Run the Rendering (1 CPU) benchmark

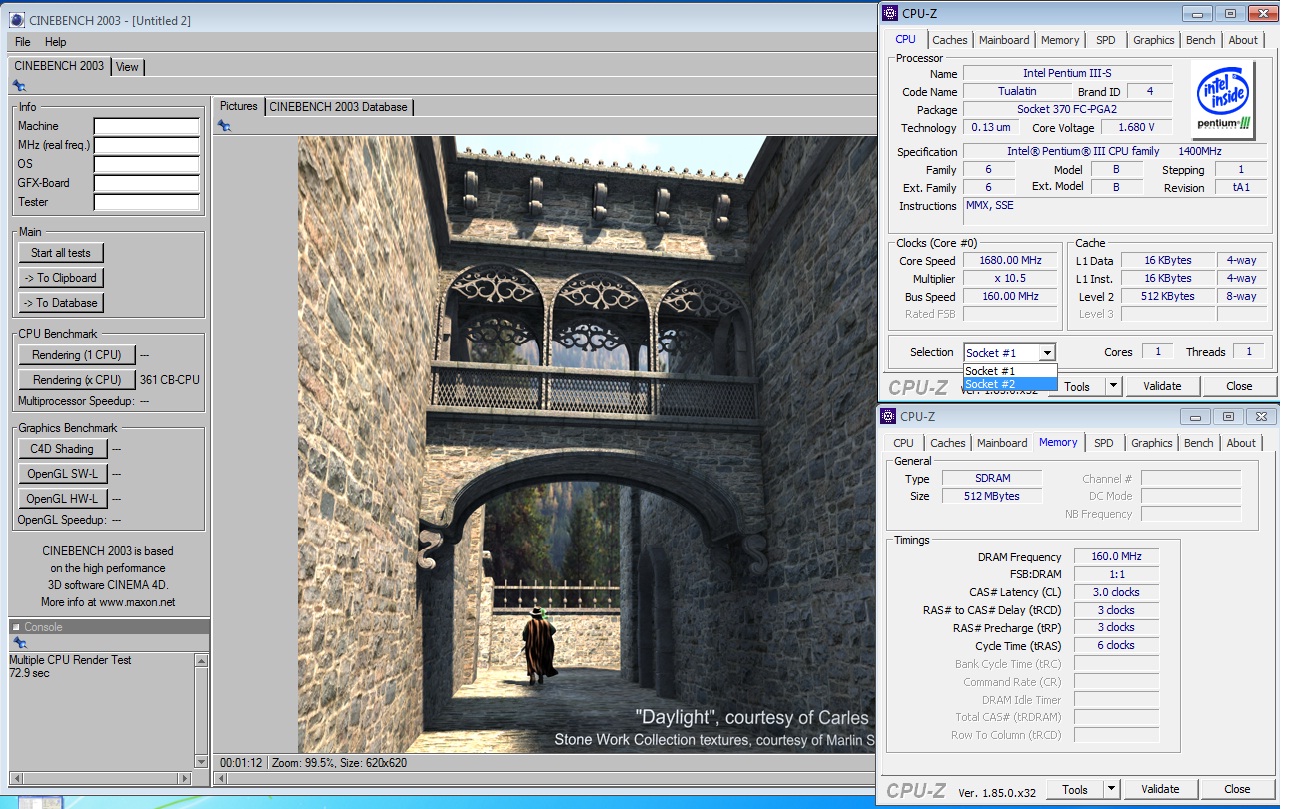77,355
